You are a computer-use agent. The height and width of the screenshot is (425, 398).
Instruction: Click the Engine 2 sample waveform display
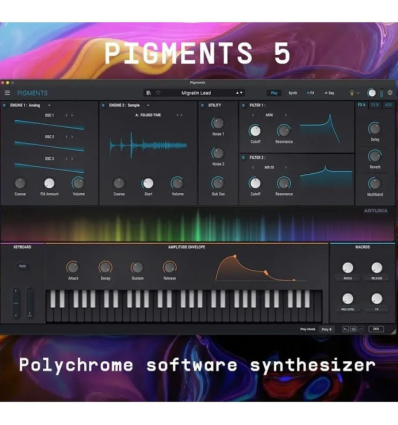coord(148,145)
